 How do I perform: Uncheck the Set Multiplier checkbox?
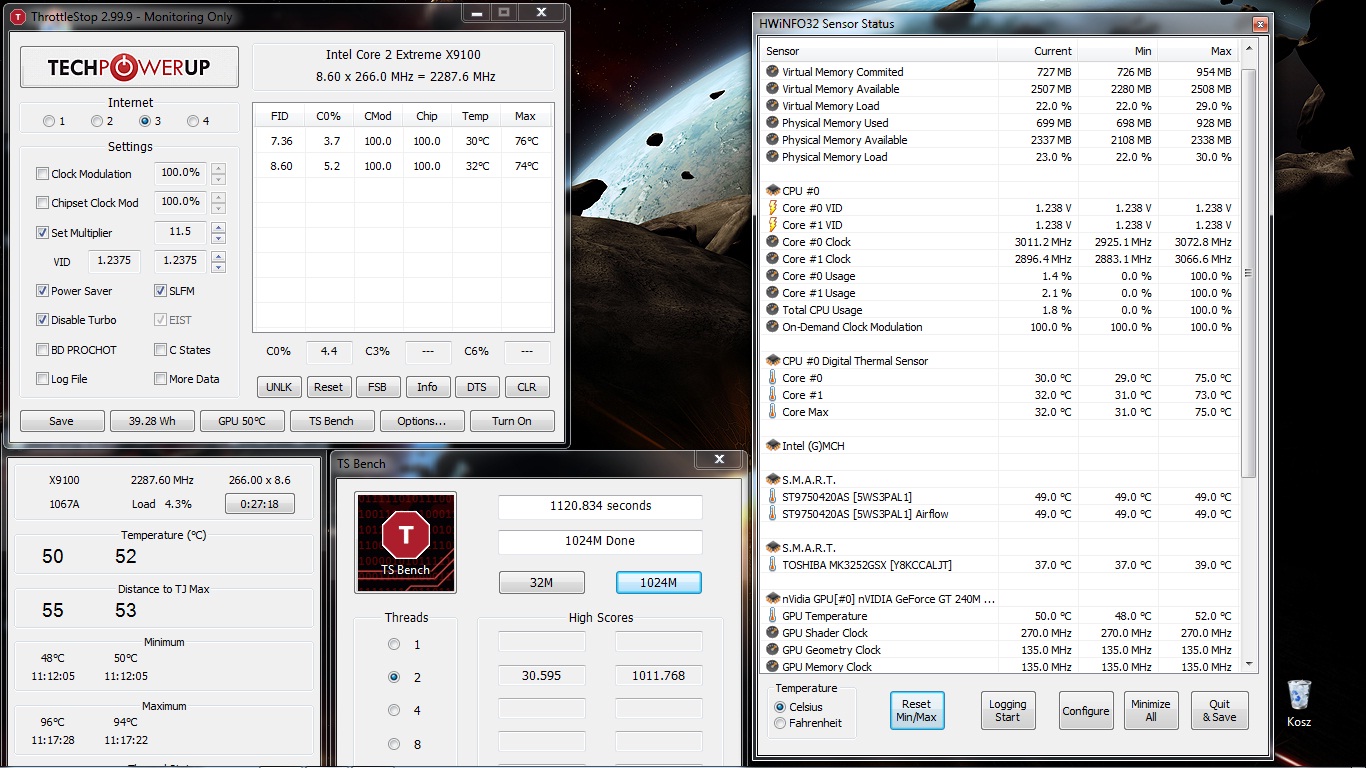(x=42, y=233)
